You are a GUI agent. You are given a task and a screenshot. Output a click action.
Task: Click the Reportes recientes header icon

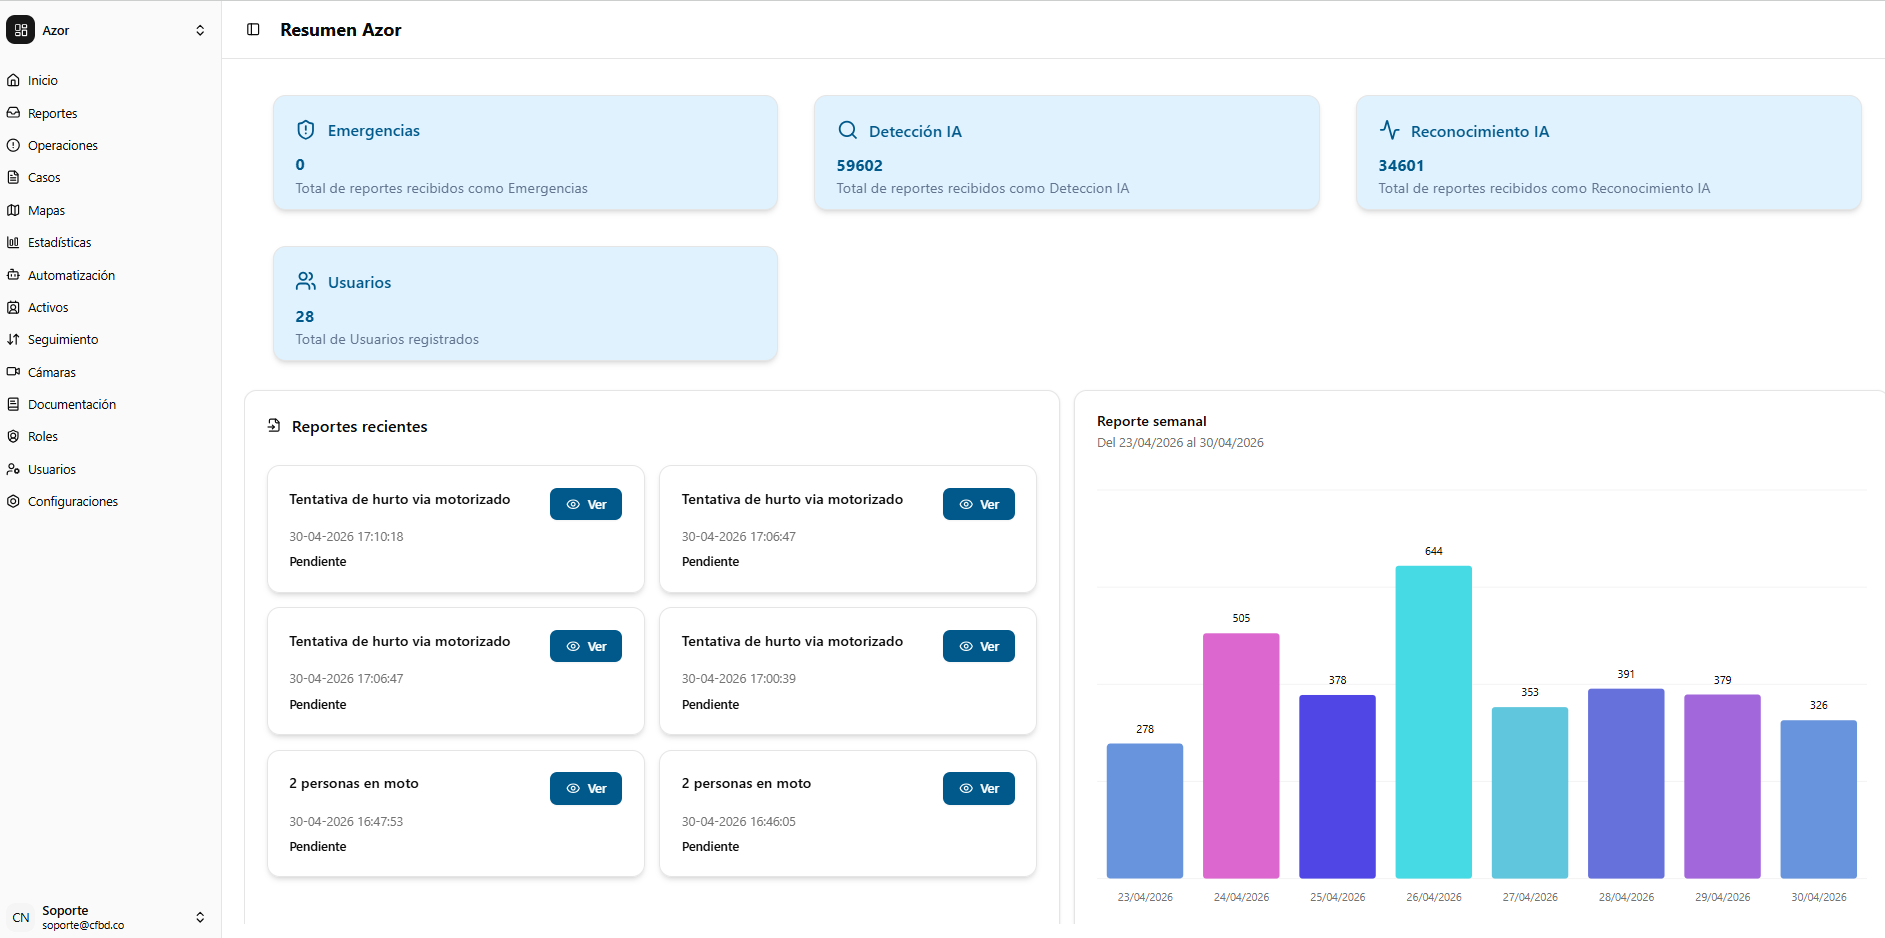(274, 426)
